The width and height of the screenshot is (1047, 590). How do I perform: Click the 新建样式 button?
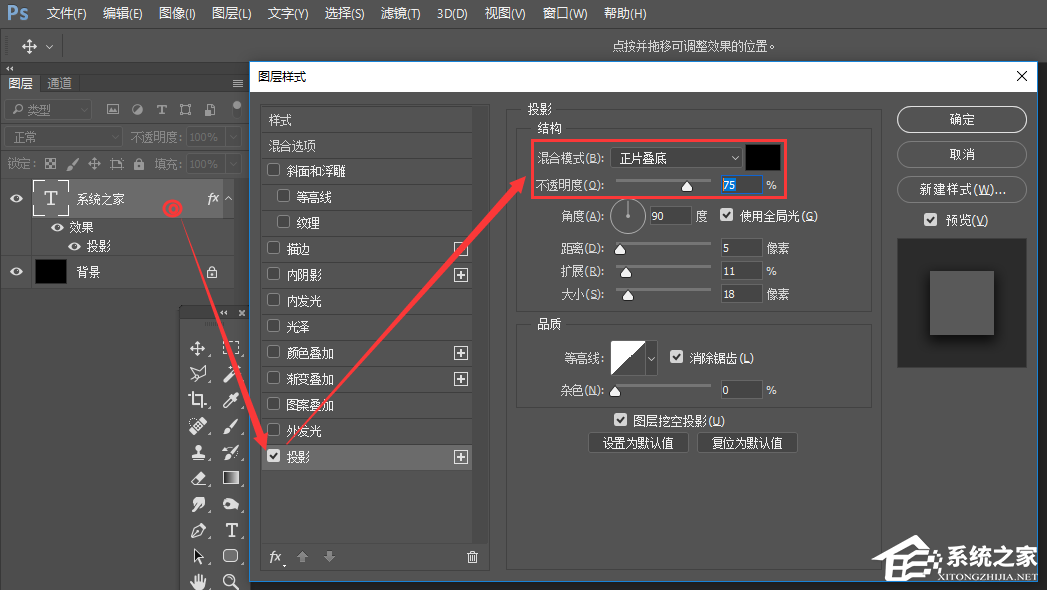(x=960, y=189)
